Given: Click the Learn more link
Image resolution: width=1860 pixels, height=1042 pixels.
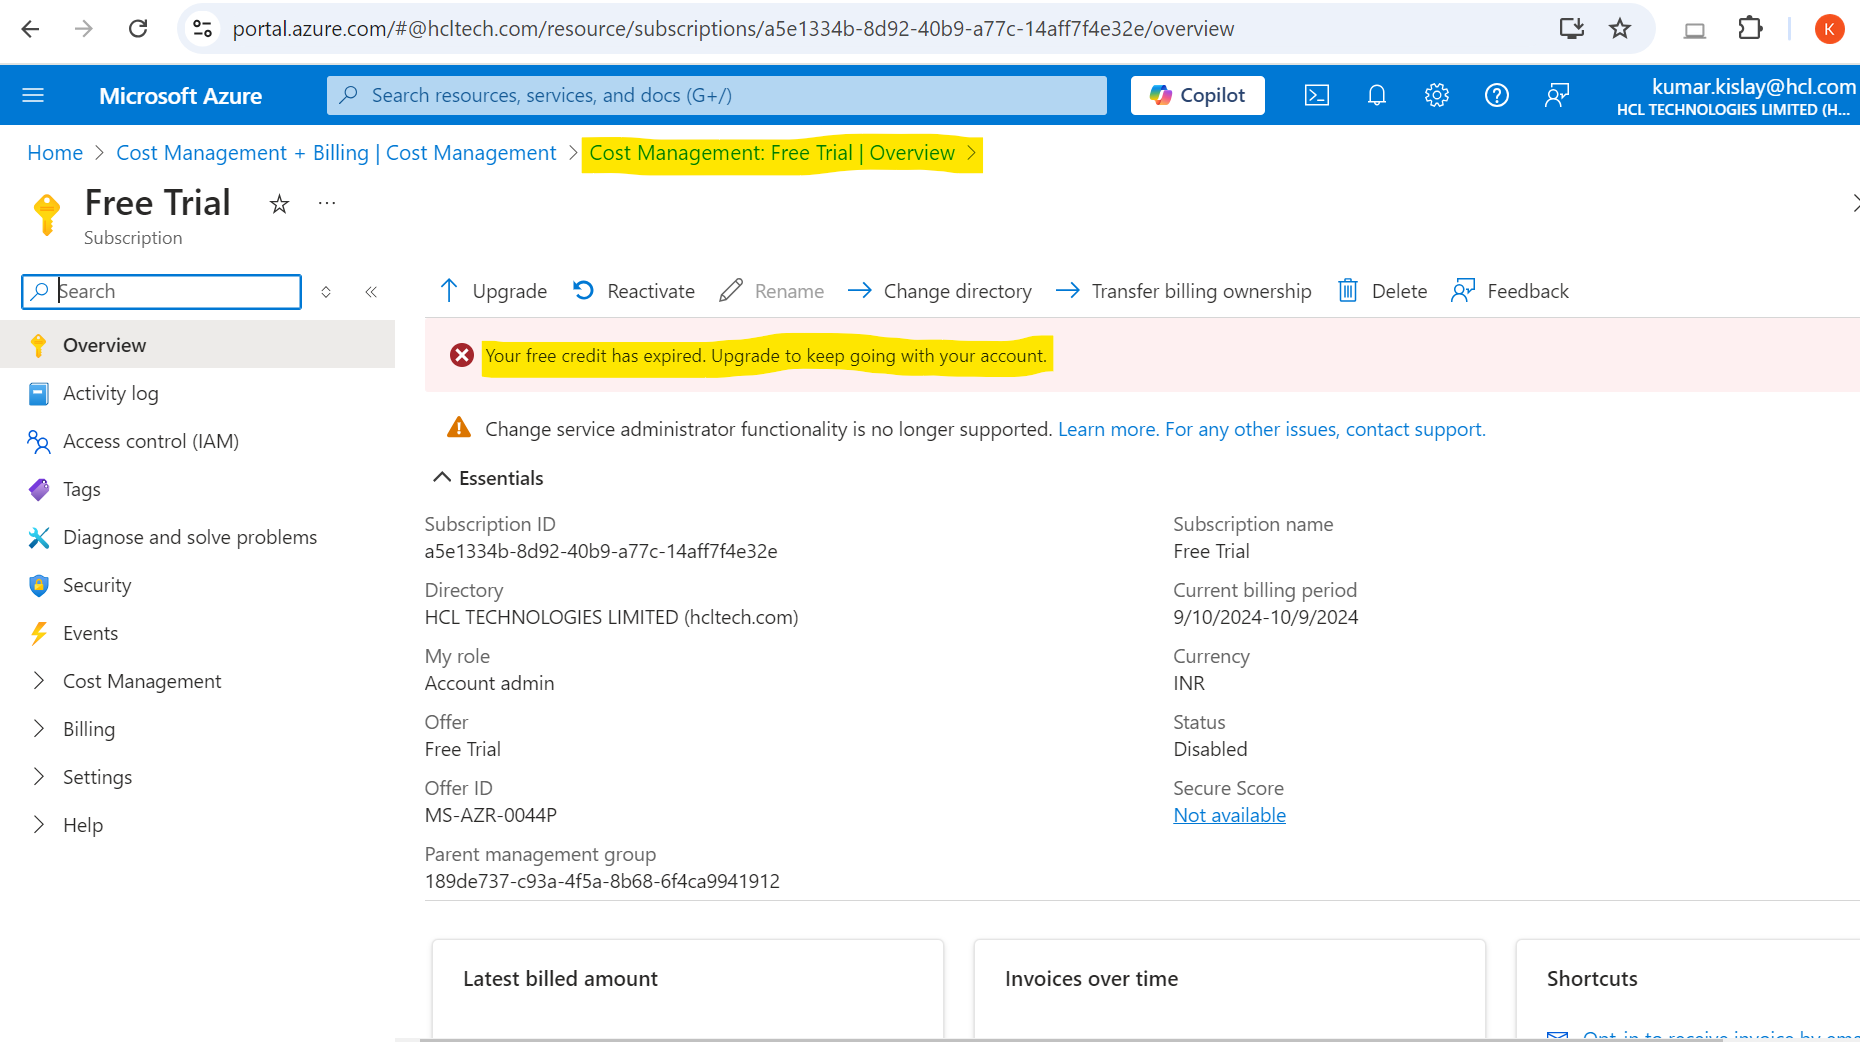Looking at the screenshot, I should coord(1108,429).
